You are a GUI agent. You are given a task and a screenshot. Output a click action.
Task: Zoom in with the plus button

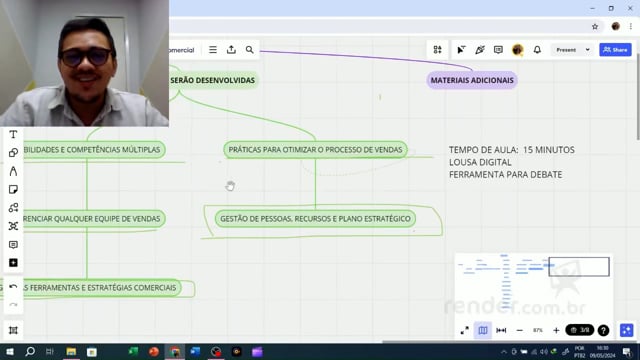pyautogui.click(x=556, y=330)
